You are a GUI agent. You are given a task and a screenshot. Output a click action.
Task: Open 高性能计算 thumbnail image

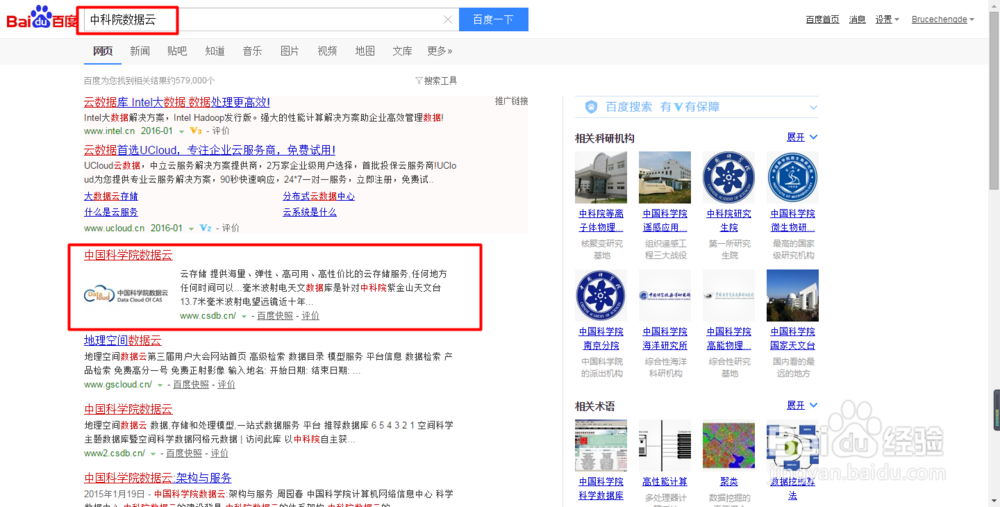665,445
